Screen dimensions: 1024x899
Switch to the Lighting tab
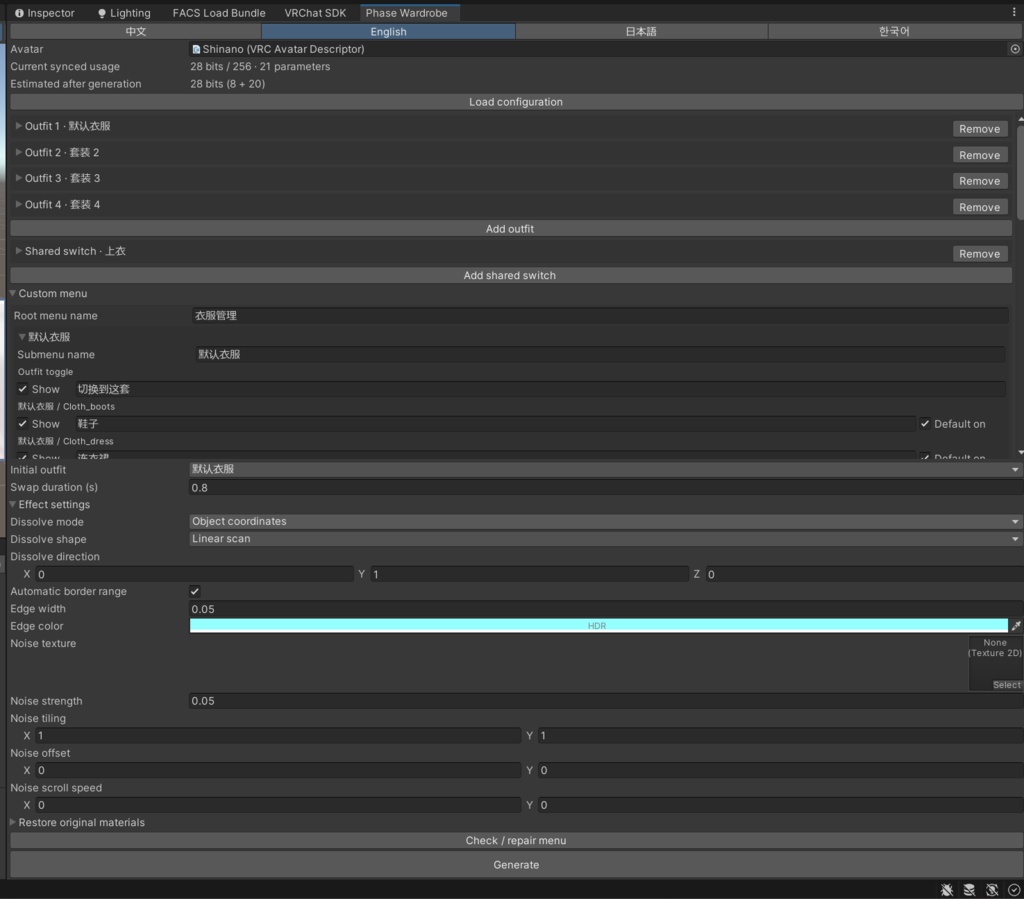pyautogui.click(x=124, y=13)
